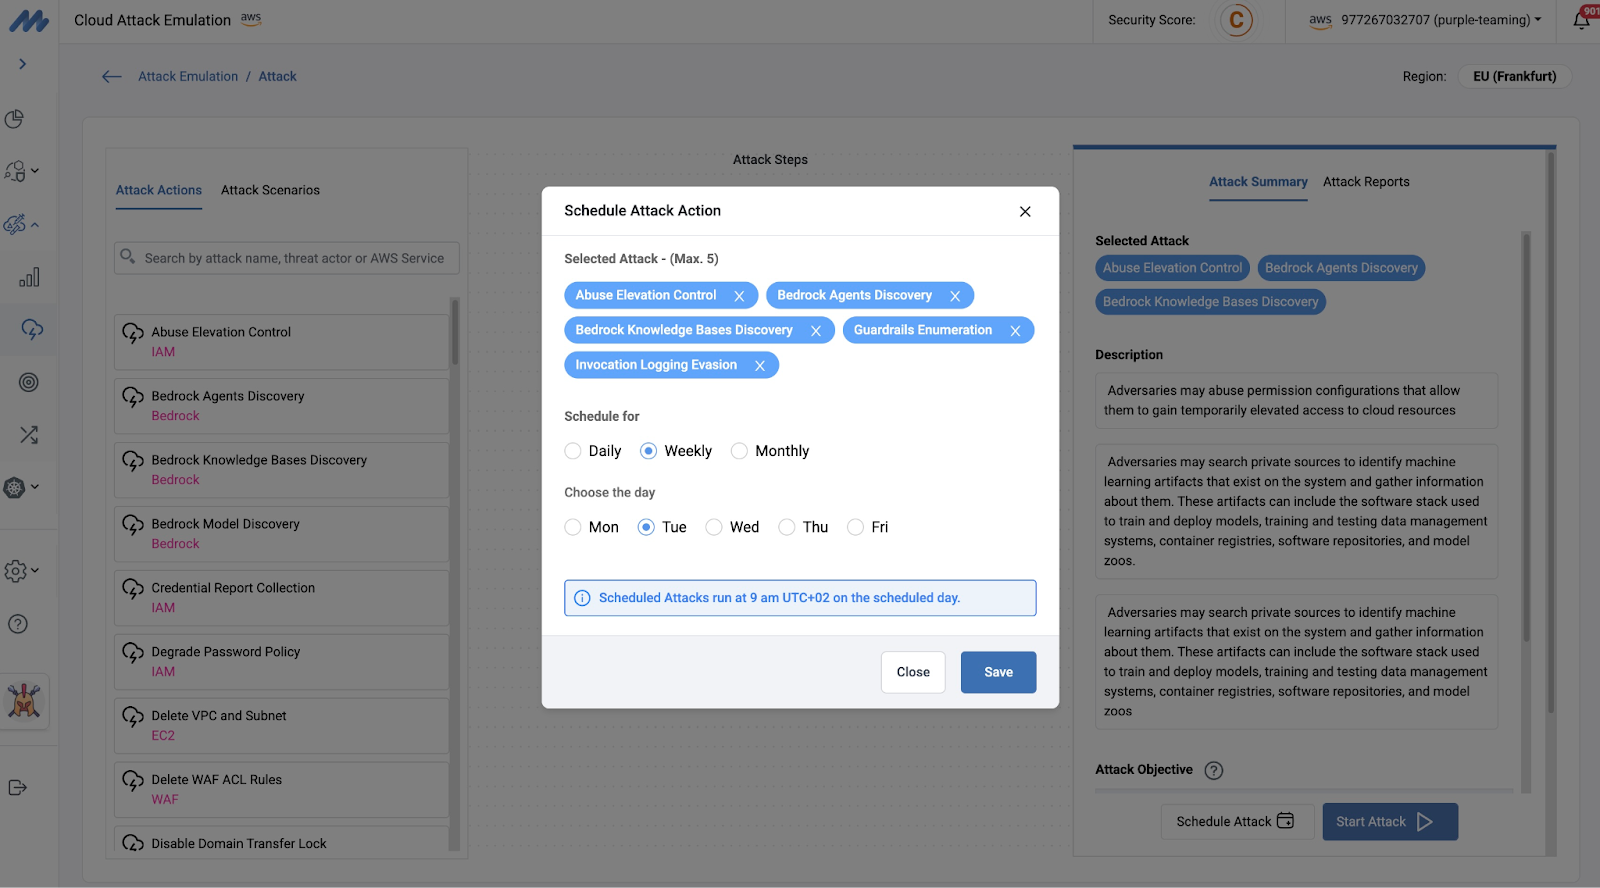Open the shuffle arrows sidebar icon

29,435
